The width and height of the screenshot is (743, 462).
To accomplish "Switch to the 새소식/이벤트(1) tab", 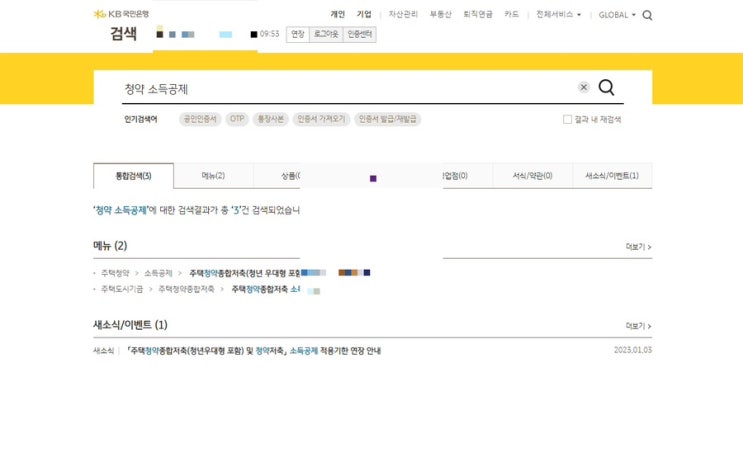I will point(612,176).
